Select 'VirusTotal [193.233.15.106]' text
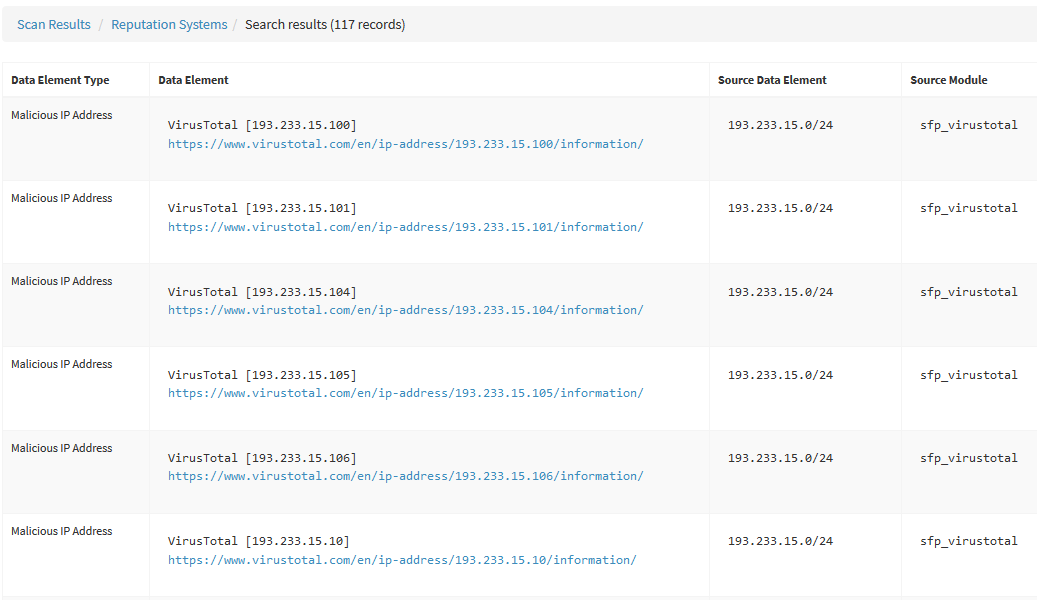1037x600 pixels. pos(262,458)
